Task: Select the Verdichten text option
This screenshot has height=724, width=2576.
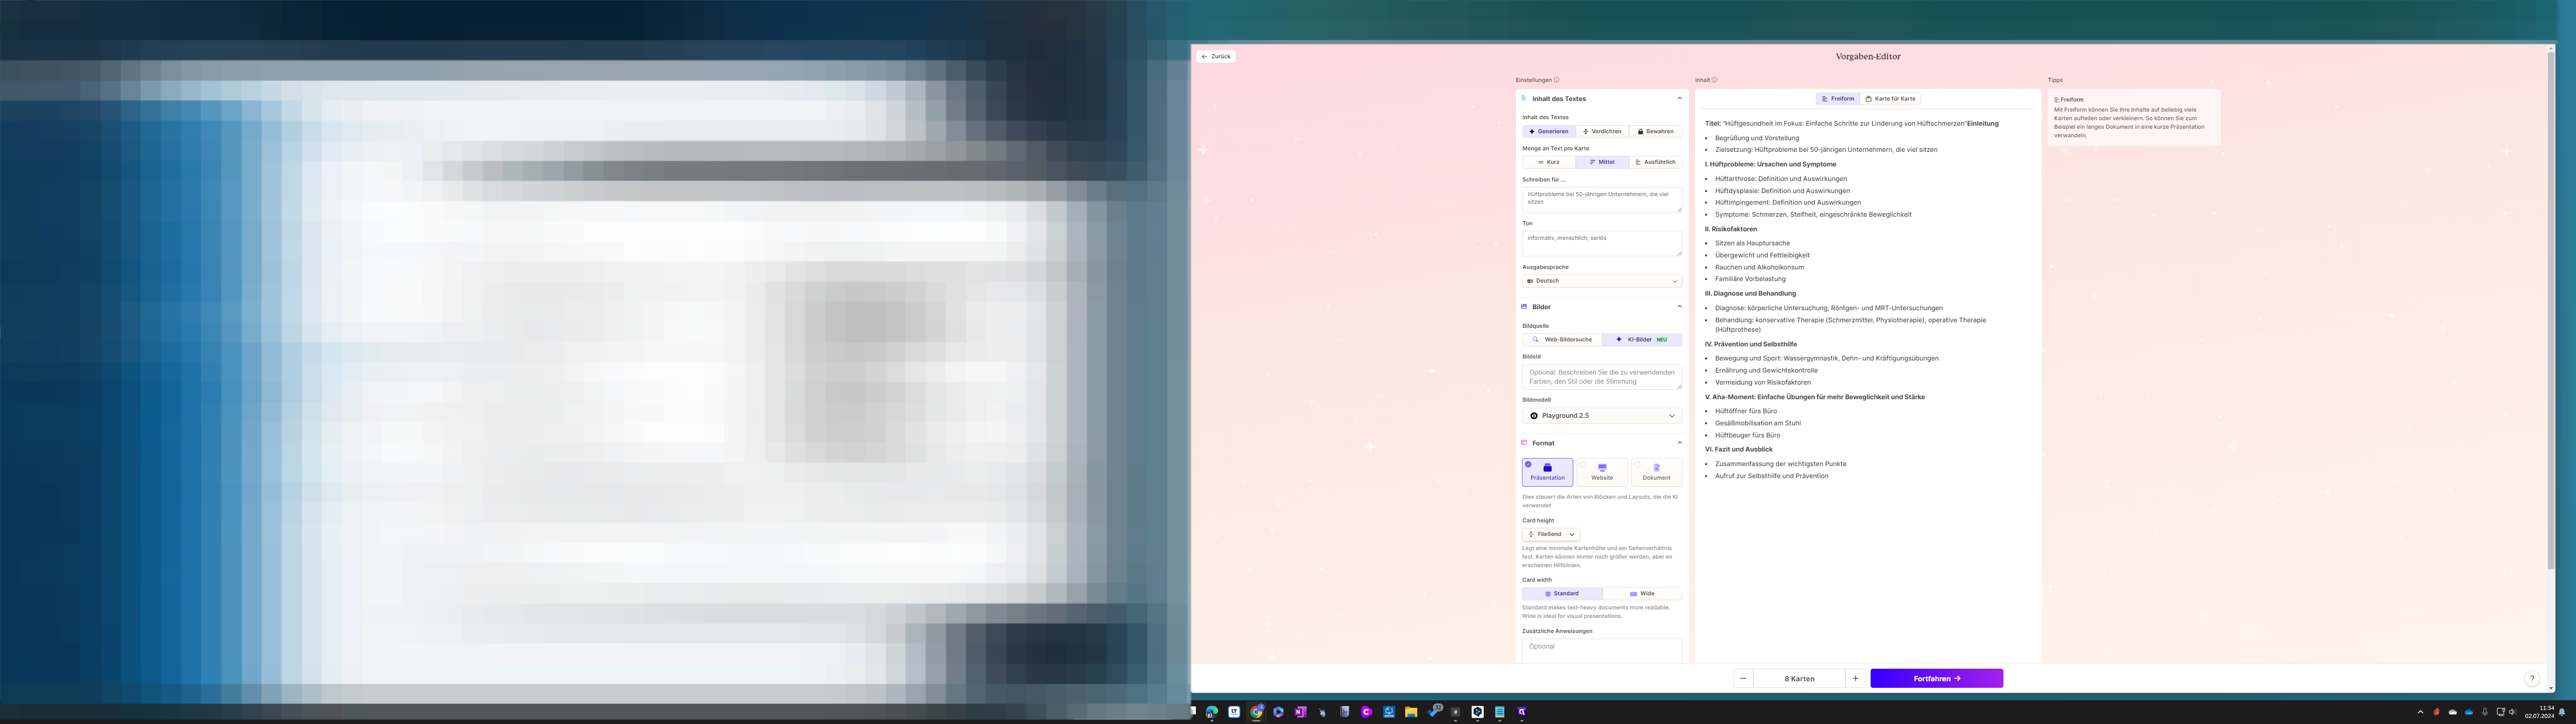Action: click(x=1602, y=131)
